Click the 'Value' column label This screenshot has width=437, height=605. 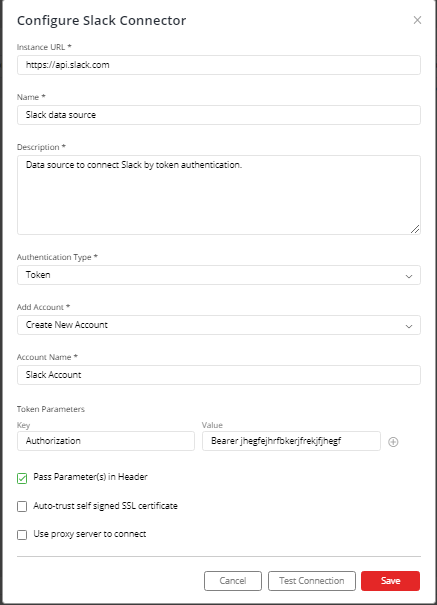[x=212, y=425]
